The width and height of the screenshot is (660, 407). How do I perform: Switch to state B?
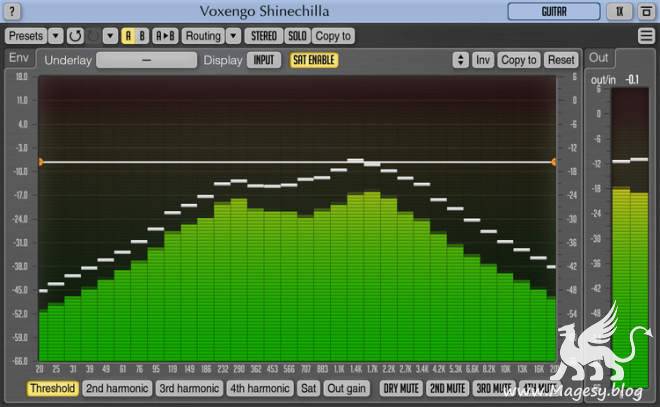tap(142, 36)
